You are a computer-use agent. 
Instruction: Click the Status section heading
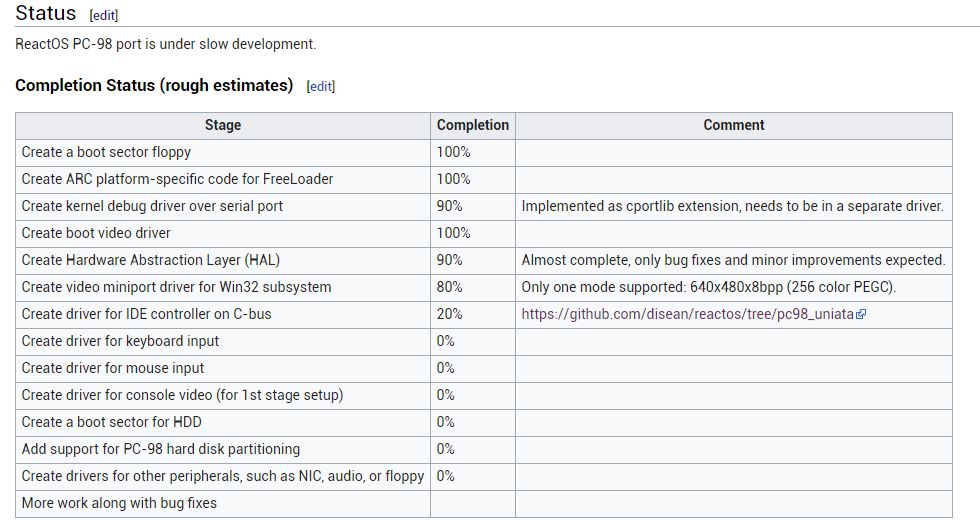click(46, 14)
